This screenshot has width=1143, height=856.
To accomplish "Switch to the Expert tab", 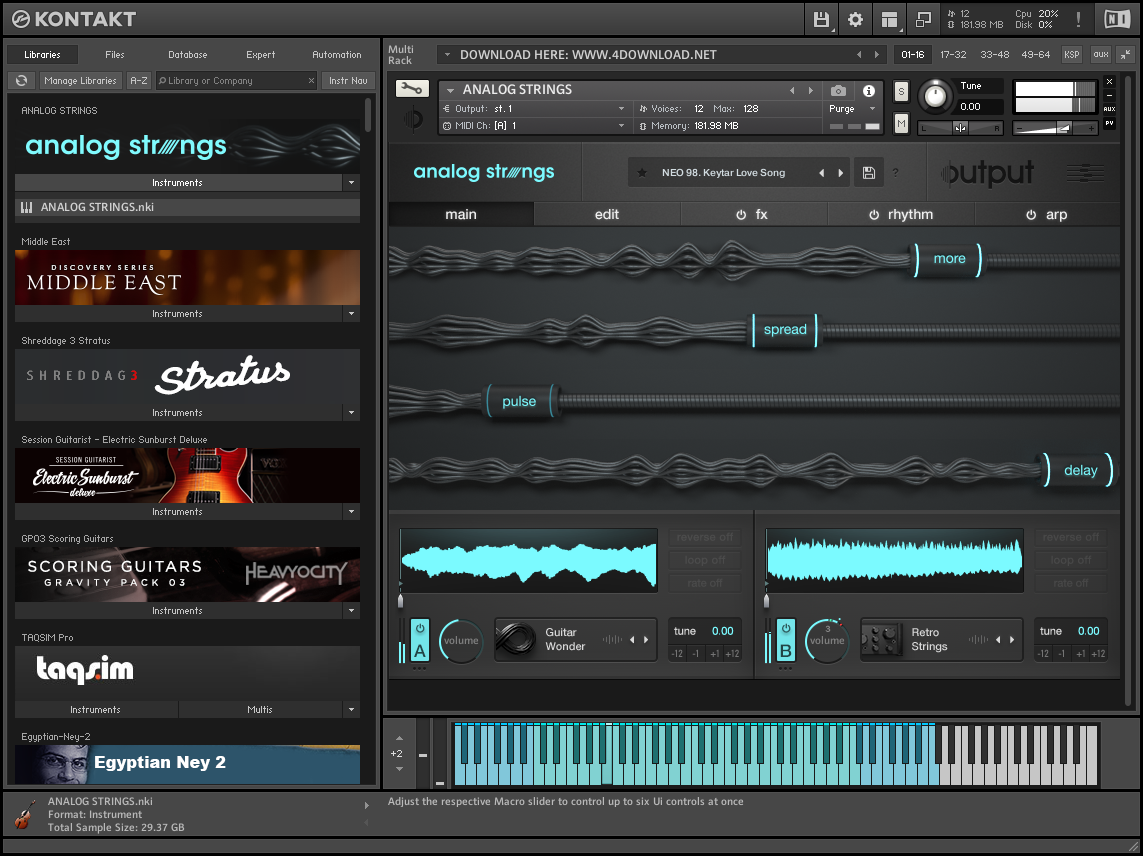I will (260, 55).
